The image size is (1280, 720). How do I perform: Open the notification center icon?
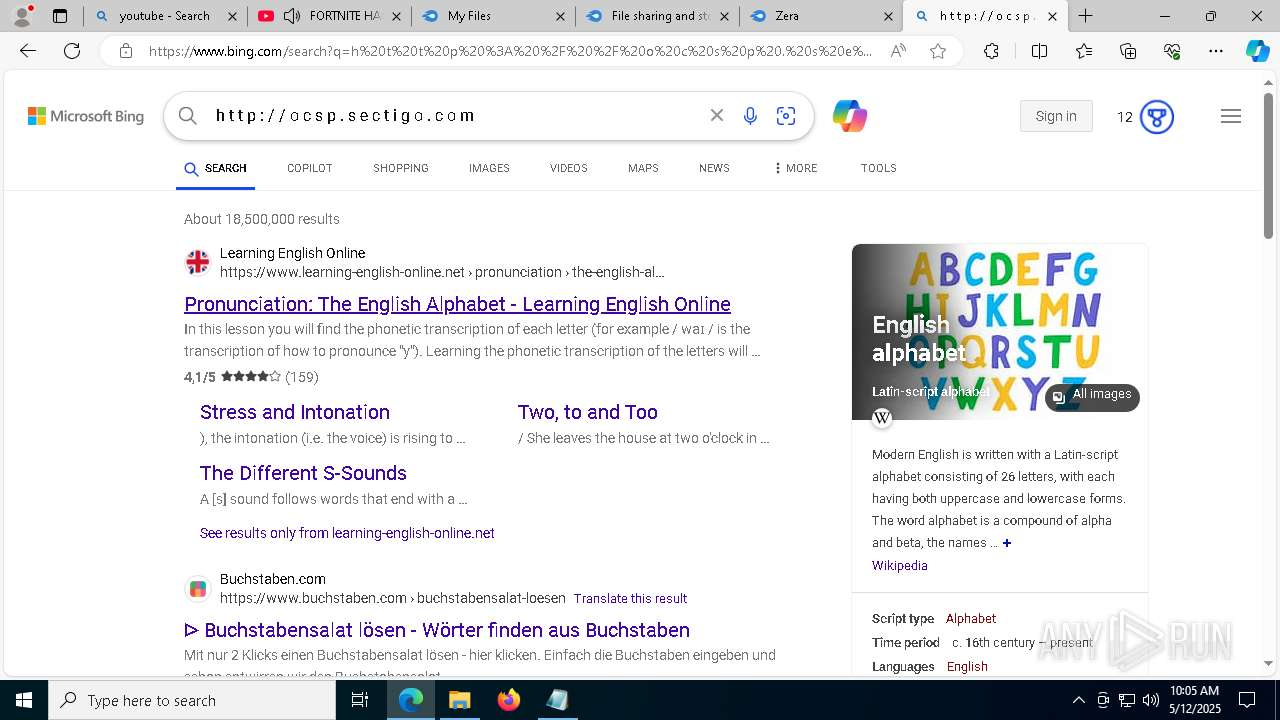pyautogui.click(x=1247, y=700)
